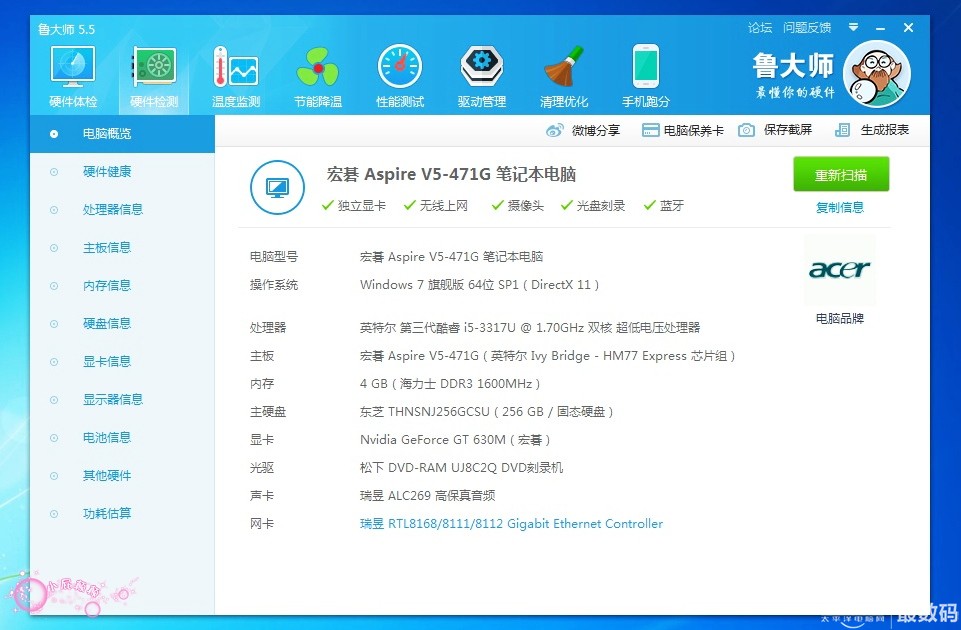
Task: Click the 鲁大师 5.5 window title
Action: (66, 29)
